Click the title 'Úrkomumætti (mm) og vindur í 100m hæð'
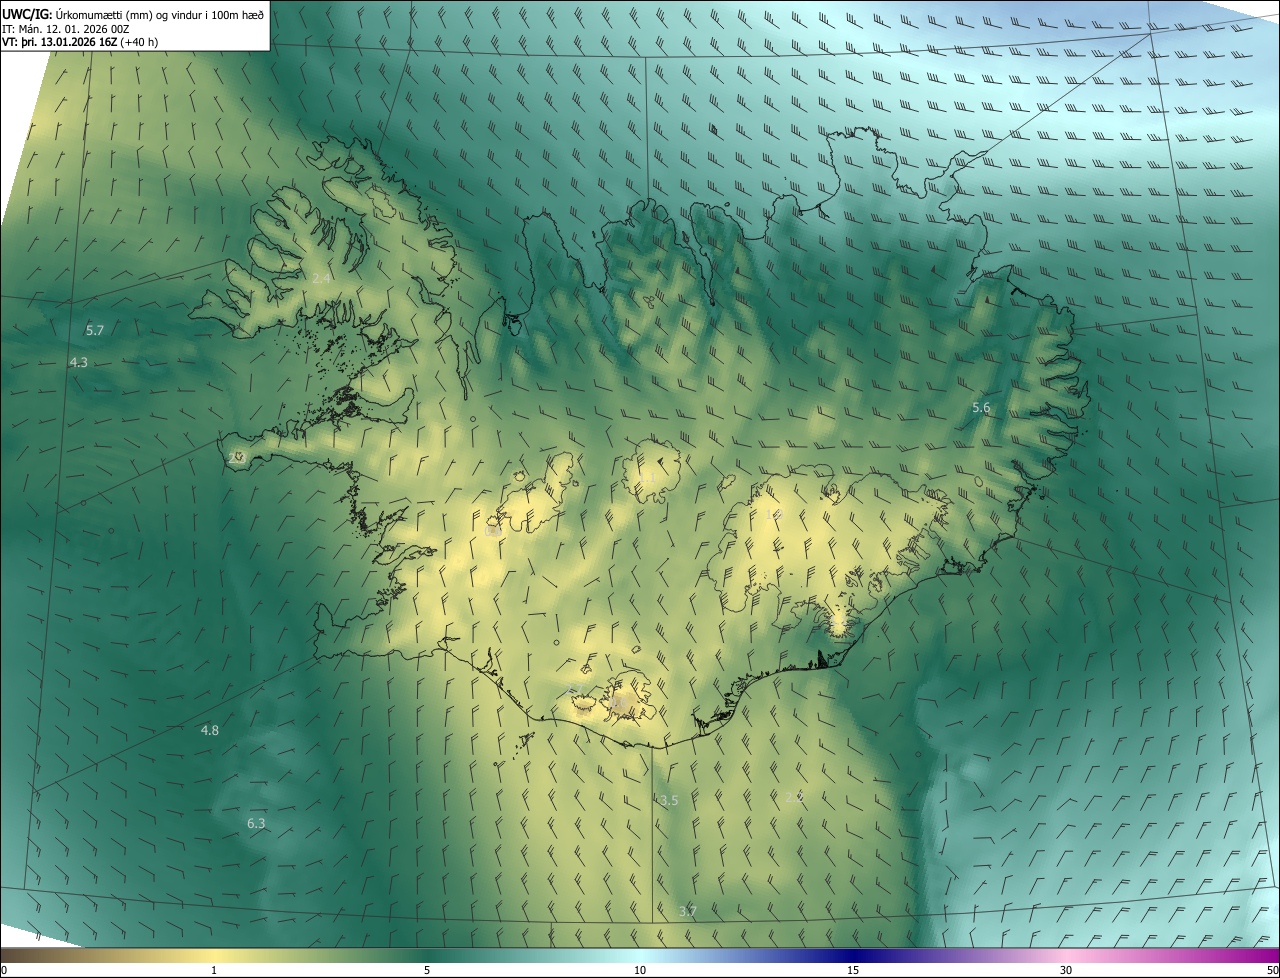 click(160, 13)
